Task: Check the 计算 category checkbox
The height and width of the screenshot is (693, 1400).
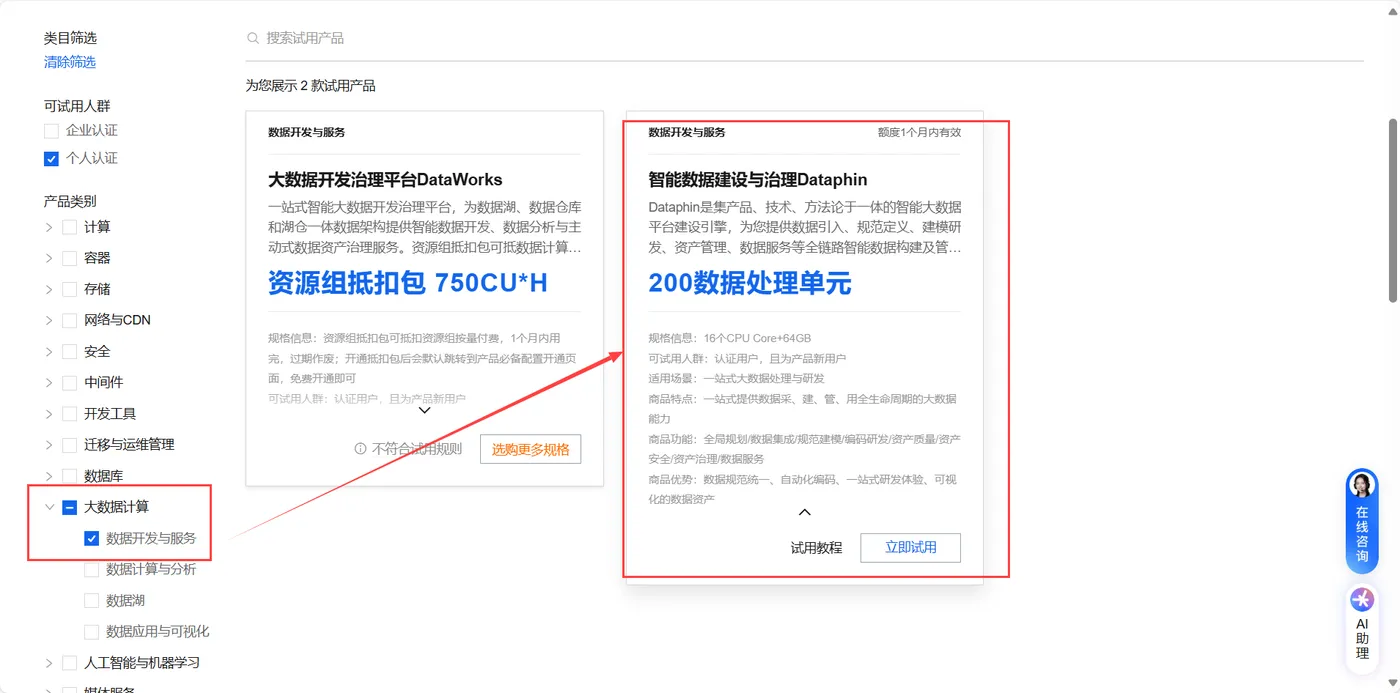Action: tap(69, 227)
